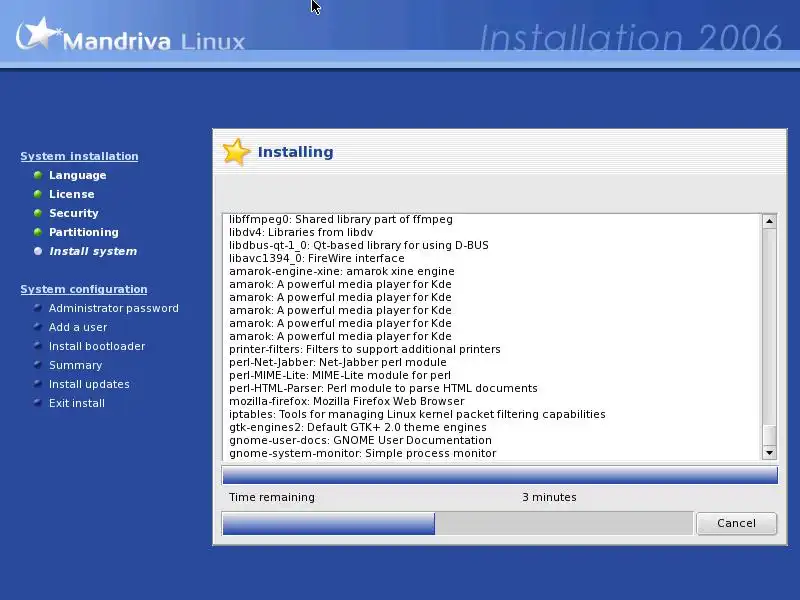Open the Install bootloader step

[x=97, y=346]
